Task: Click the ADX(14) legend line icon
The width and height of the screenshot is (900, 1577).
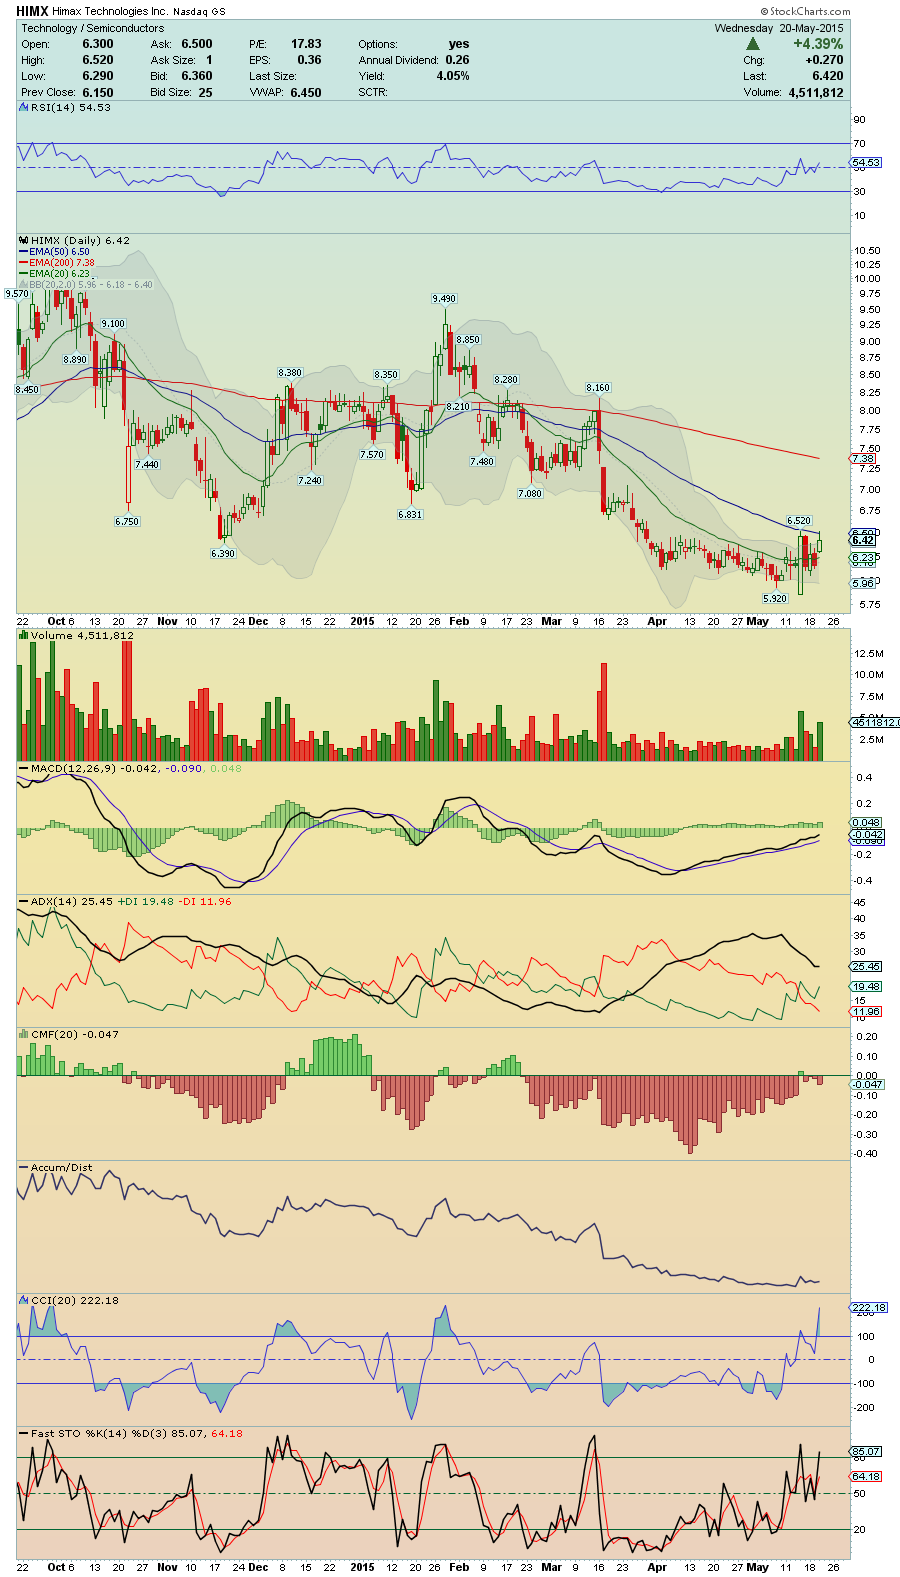Action: click(x=24, y=901)
